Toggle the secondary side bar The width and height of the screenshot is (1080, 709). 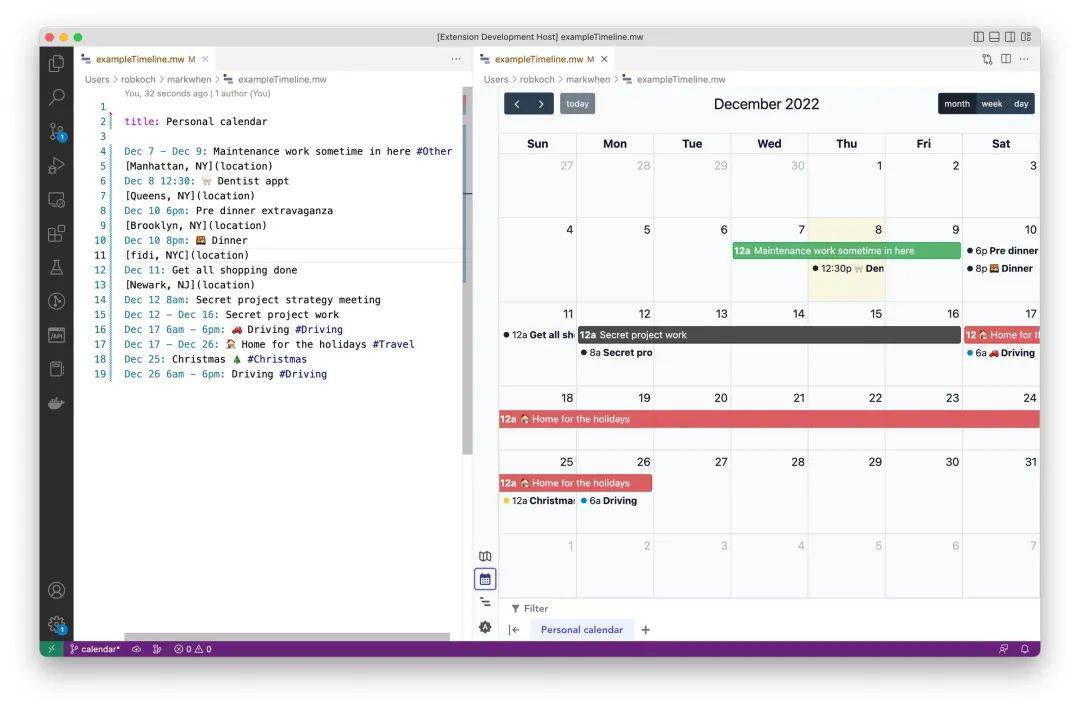click(x=1010, y=37)
